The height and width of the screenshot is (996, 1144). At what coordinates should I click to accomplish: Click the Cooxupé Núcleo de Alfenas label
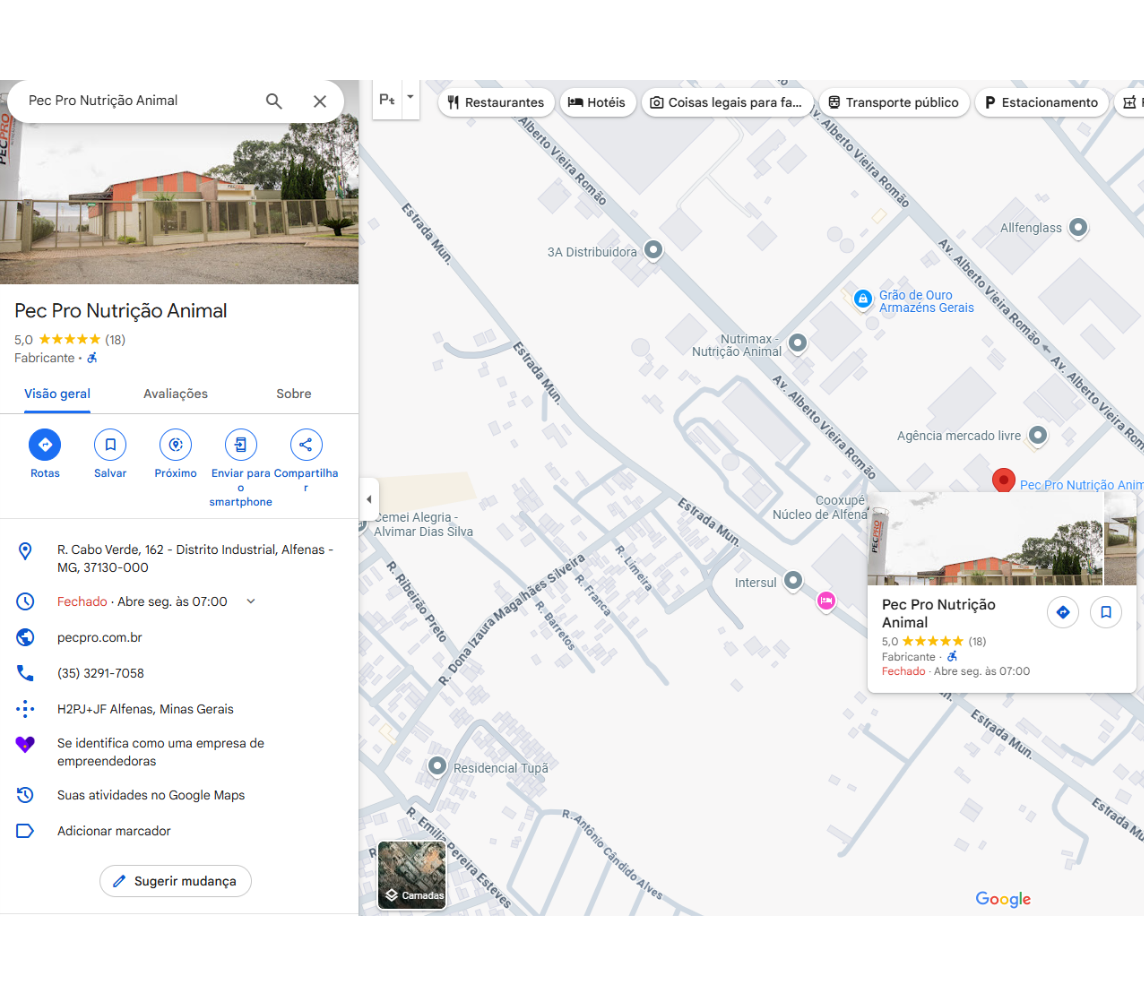click(x=820, y=507)
